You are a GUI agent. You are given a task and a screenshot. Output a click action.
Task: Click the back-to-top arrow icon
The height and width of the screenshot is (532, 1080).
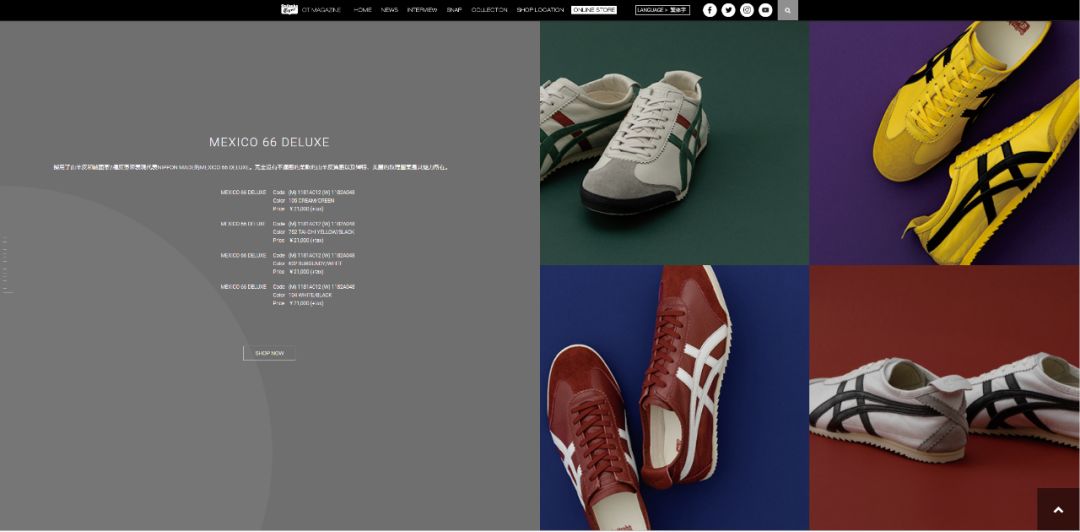click(1059, 509)
